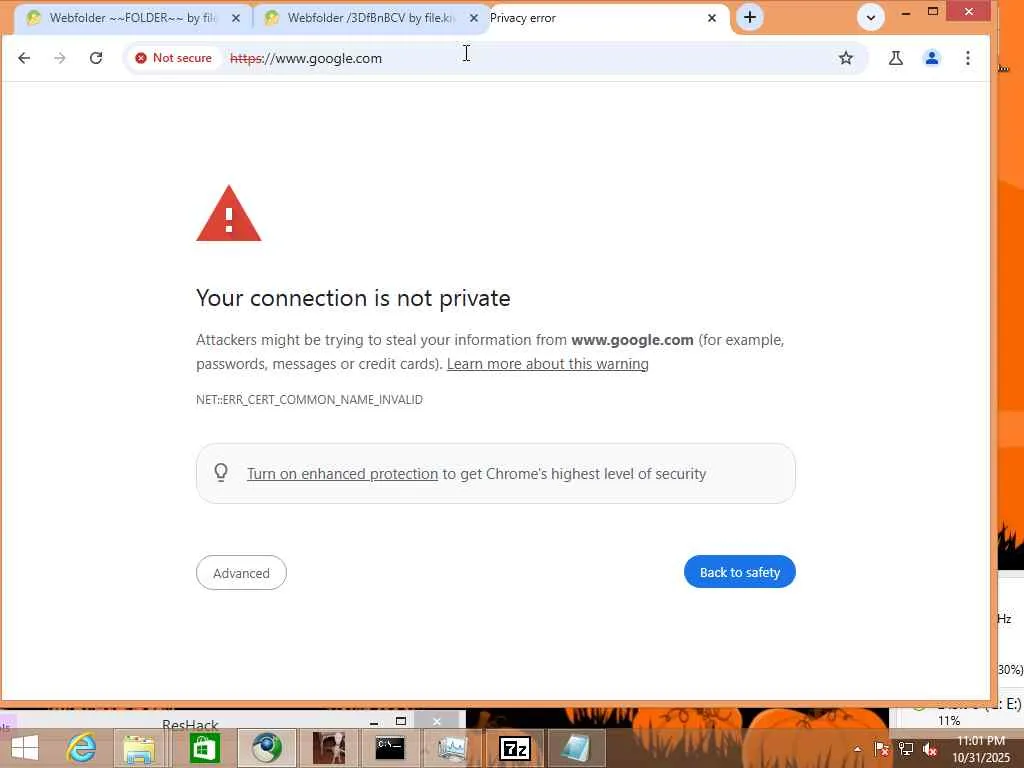Bookmark this page with the star icon
The width and height of the screenshot is (1024, 768).
coord(846,58)
